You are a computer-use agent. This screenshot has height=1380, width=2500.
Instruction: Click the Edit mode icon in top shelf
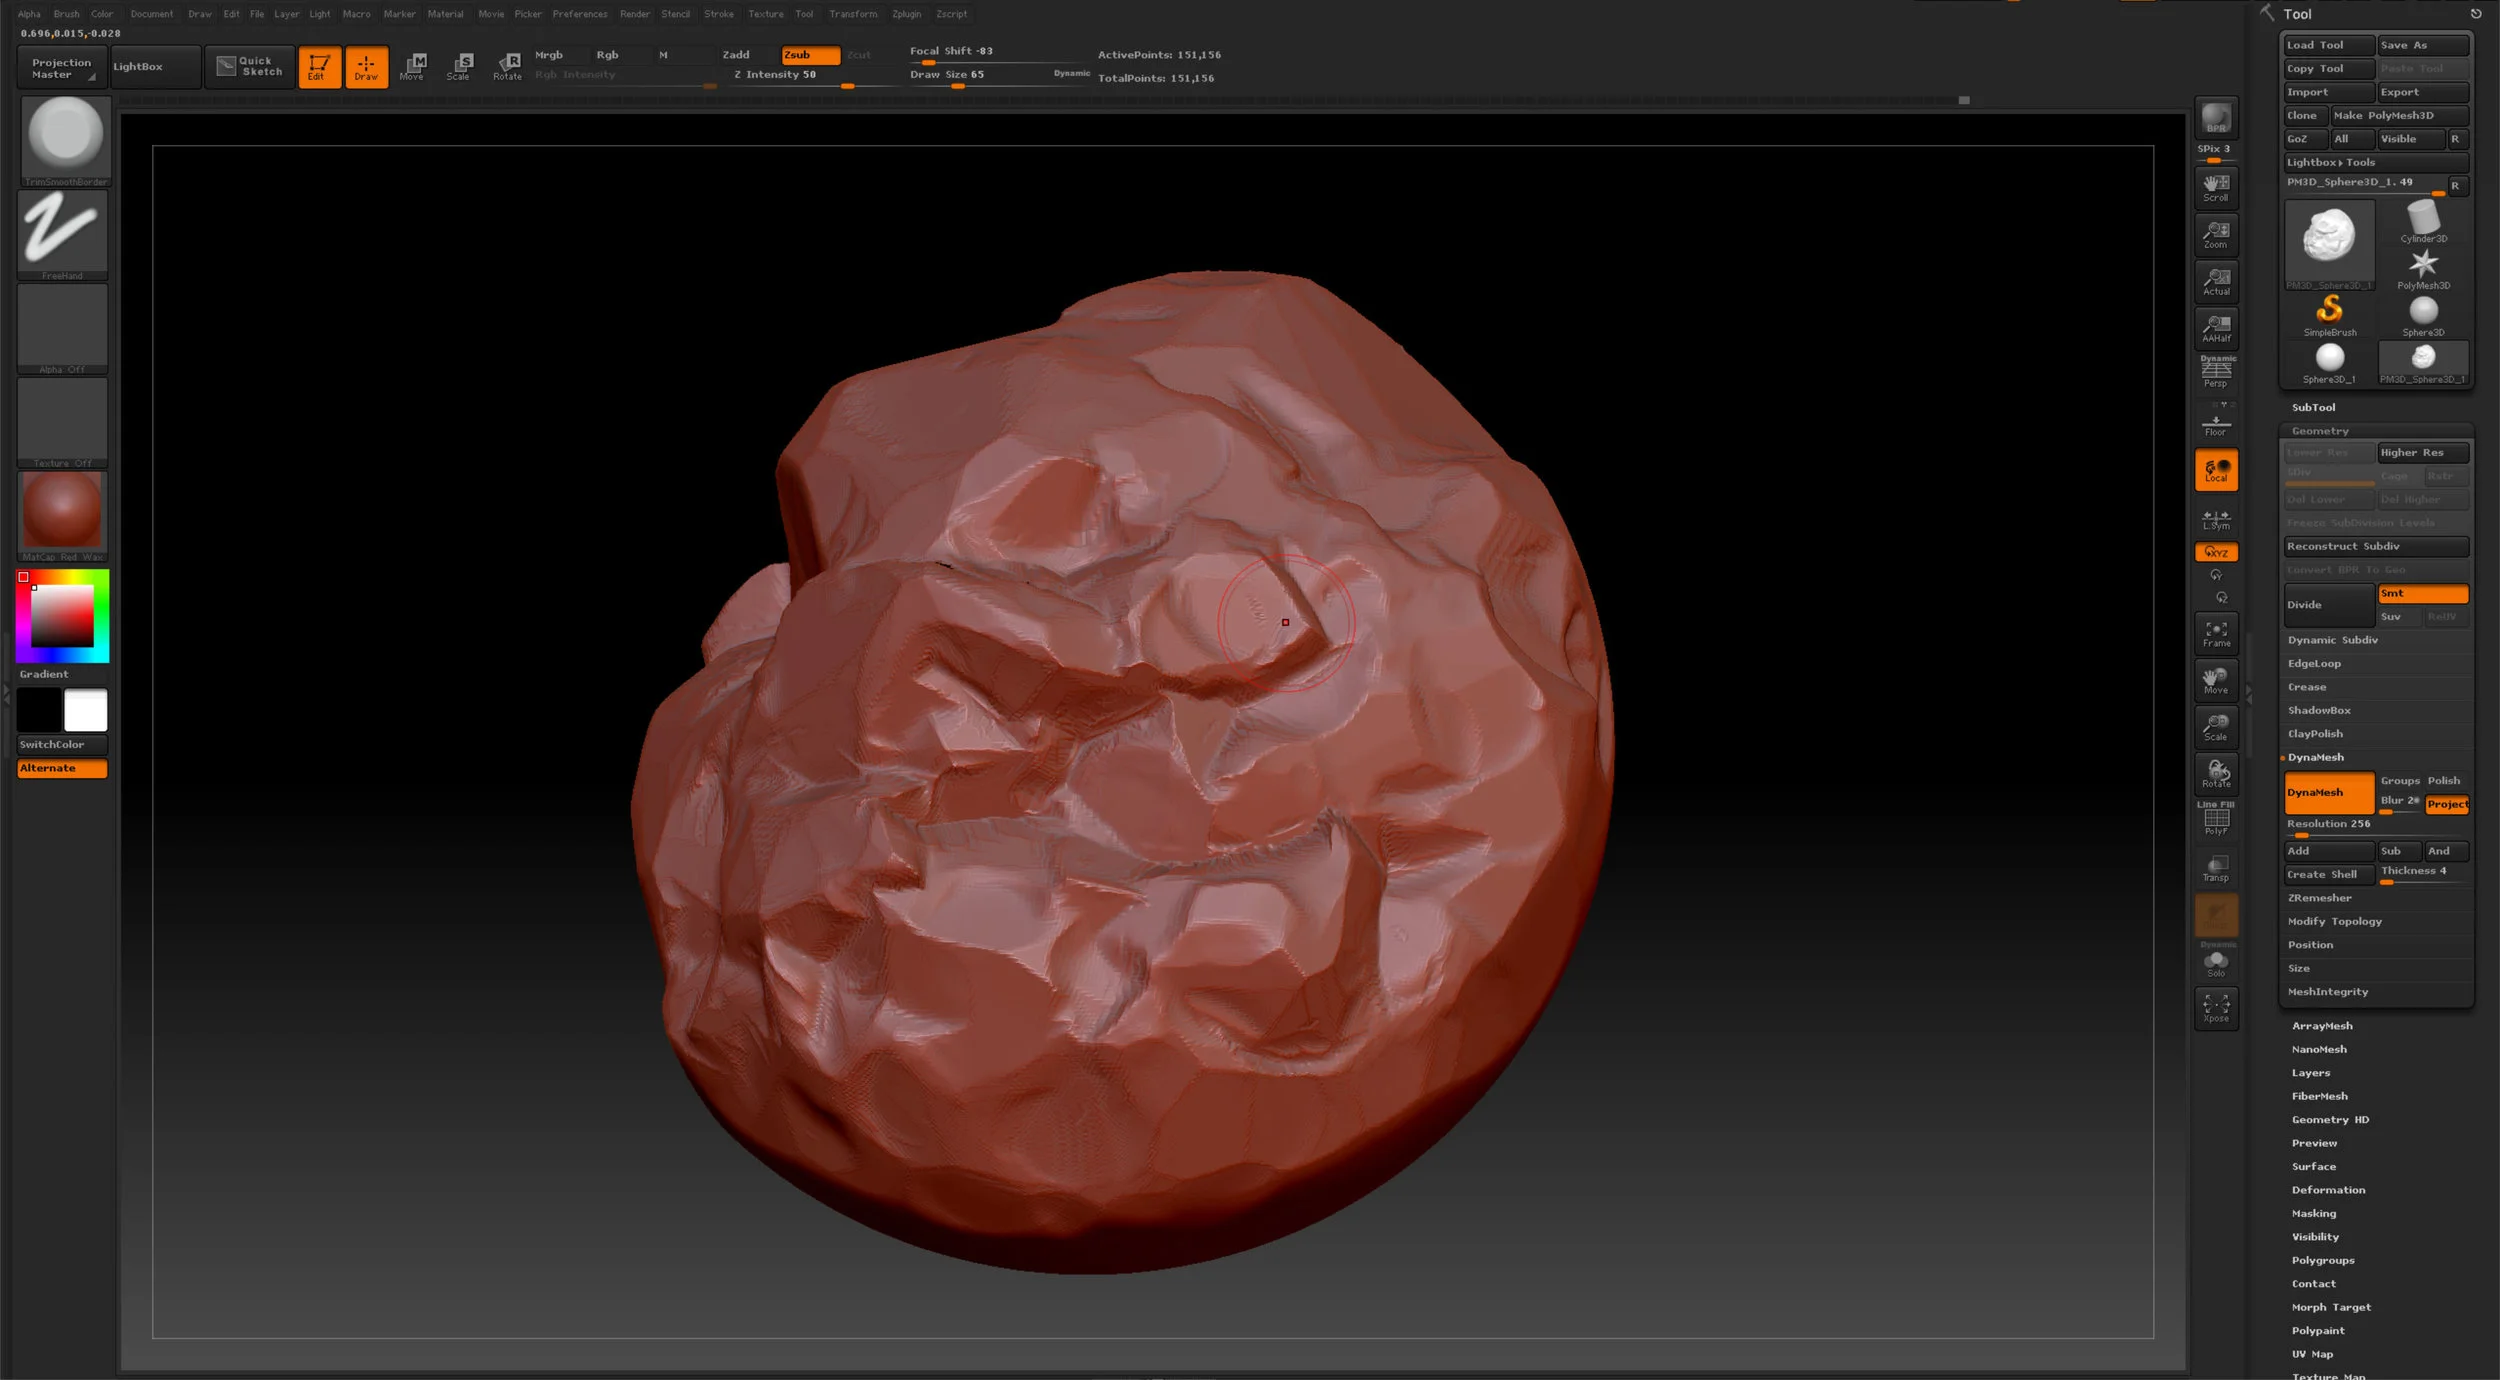tap(318, 67)
